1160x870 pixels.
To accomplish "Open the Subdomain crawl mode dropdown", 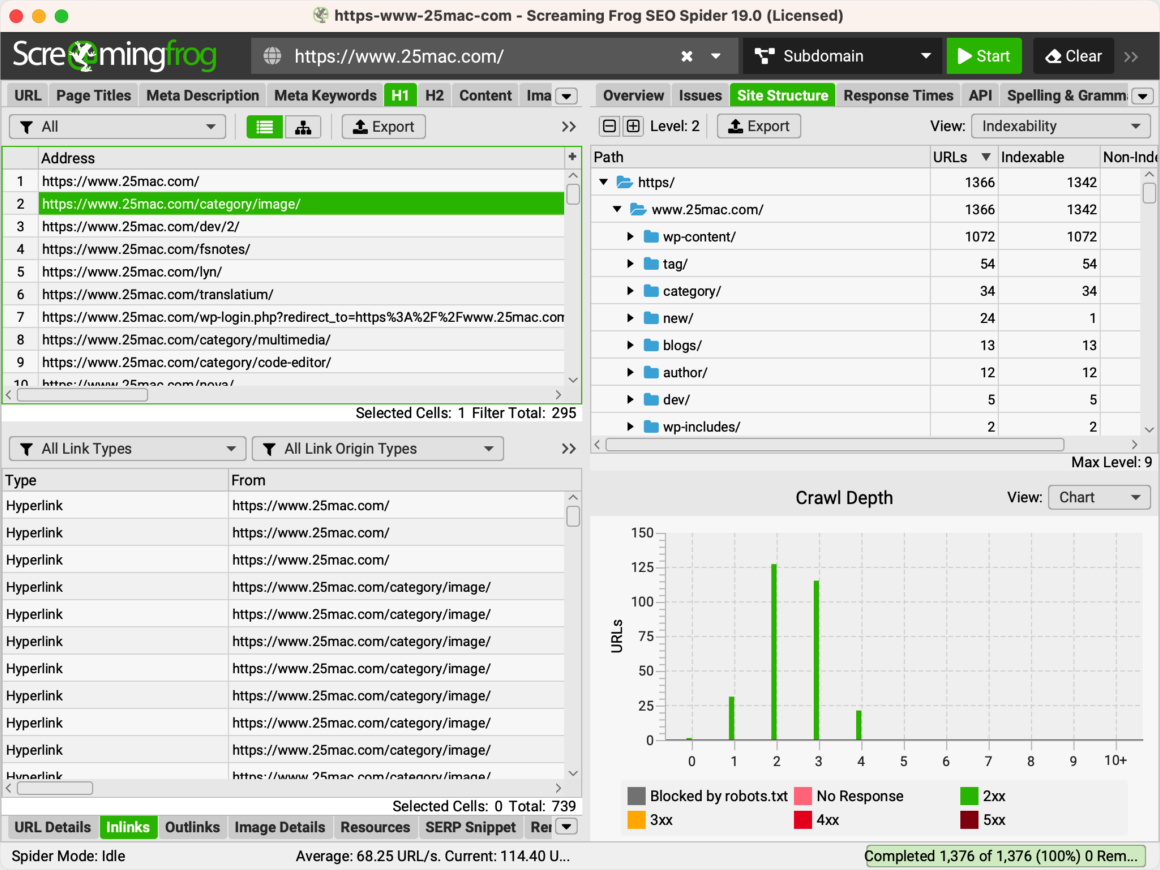I will 843,56.
